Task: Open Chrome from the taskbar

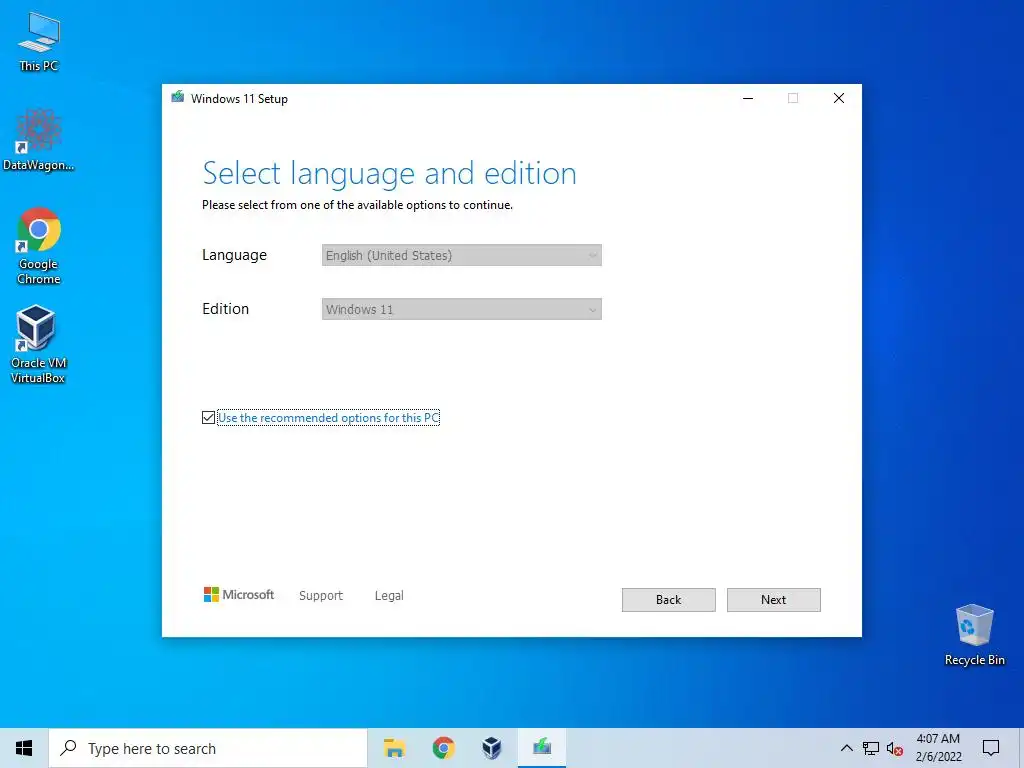Action: (443, 748)
